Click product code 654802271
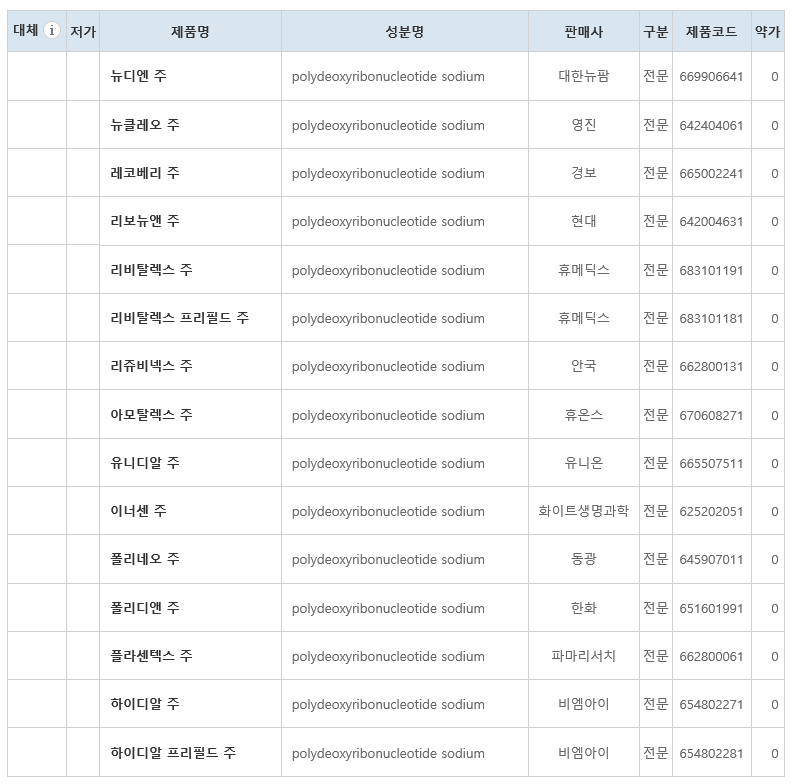 pyautogui.click(x=711, y=705)
